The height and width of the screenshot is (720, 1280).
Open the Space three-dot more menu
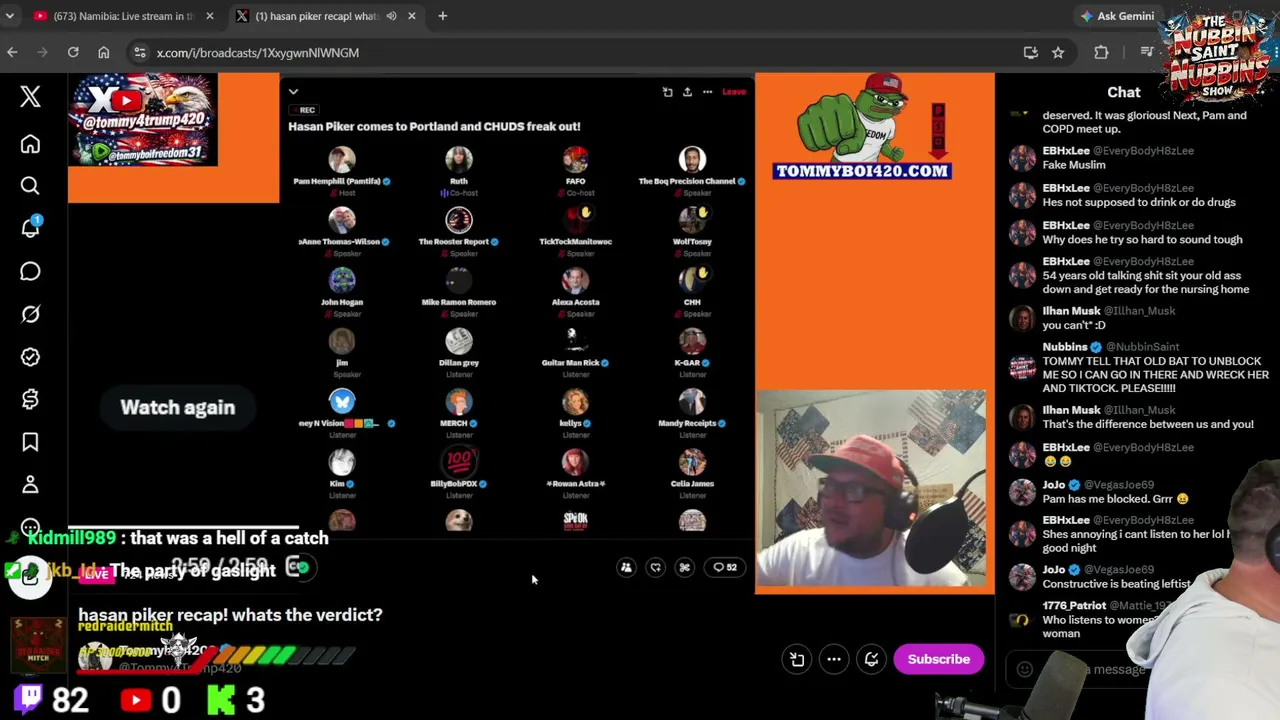pyautogui.click(x=707, y=92)
